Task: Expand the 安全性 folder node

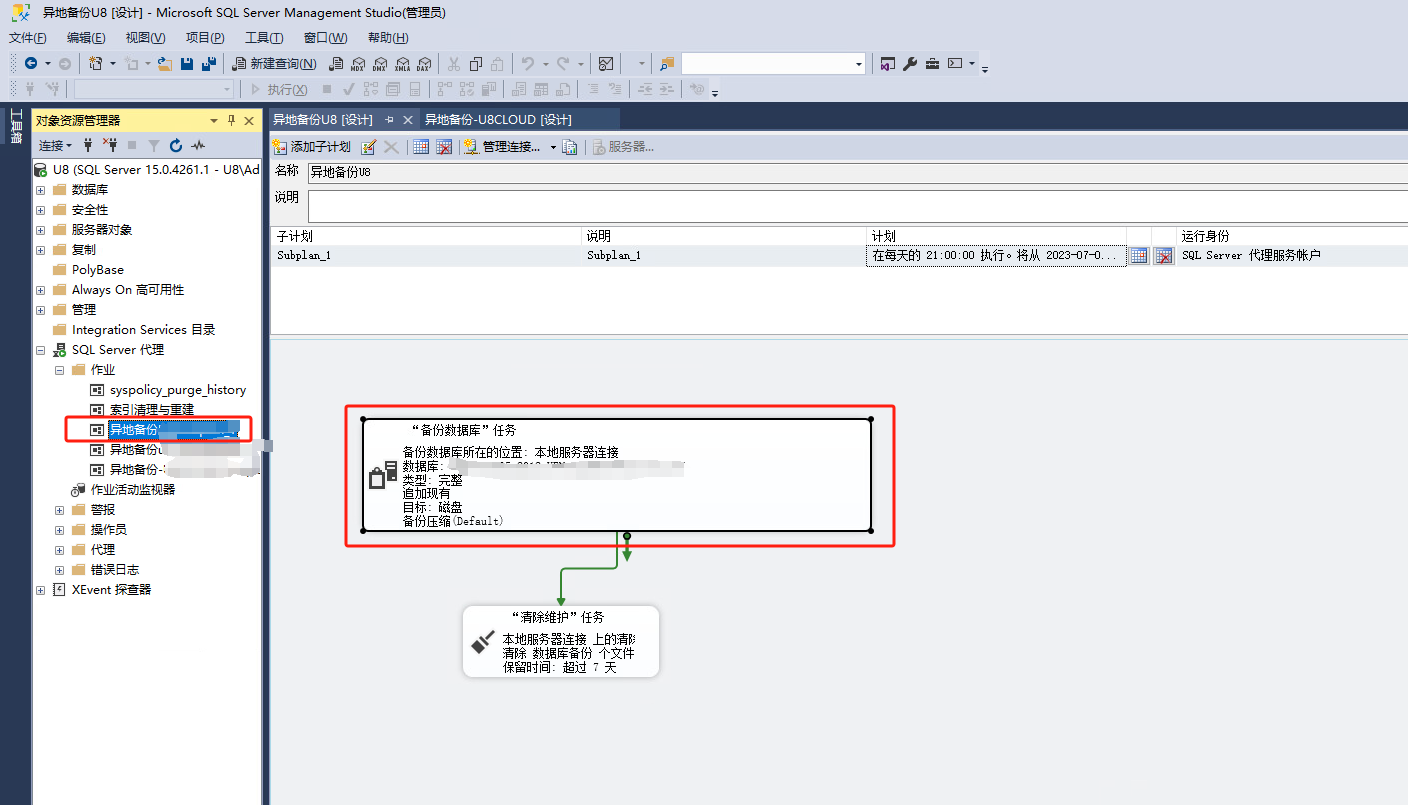Action: click(x=40, y=210)
